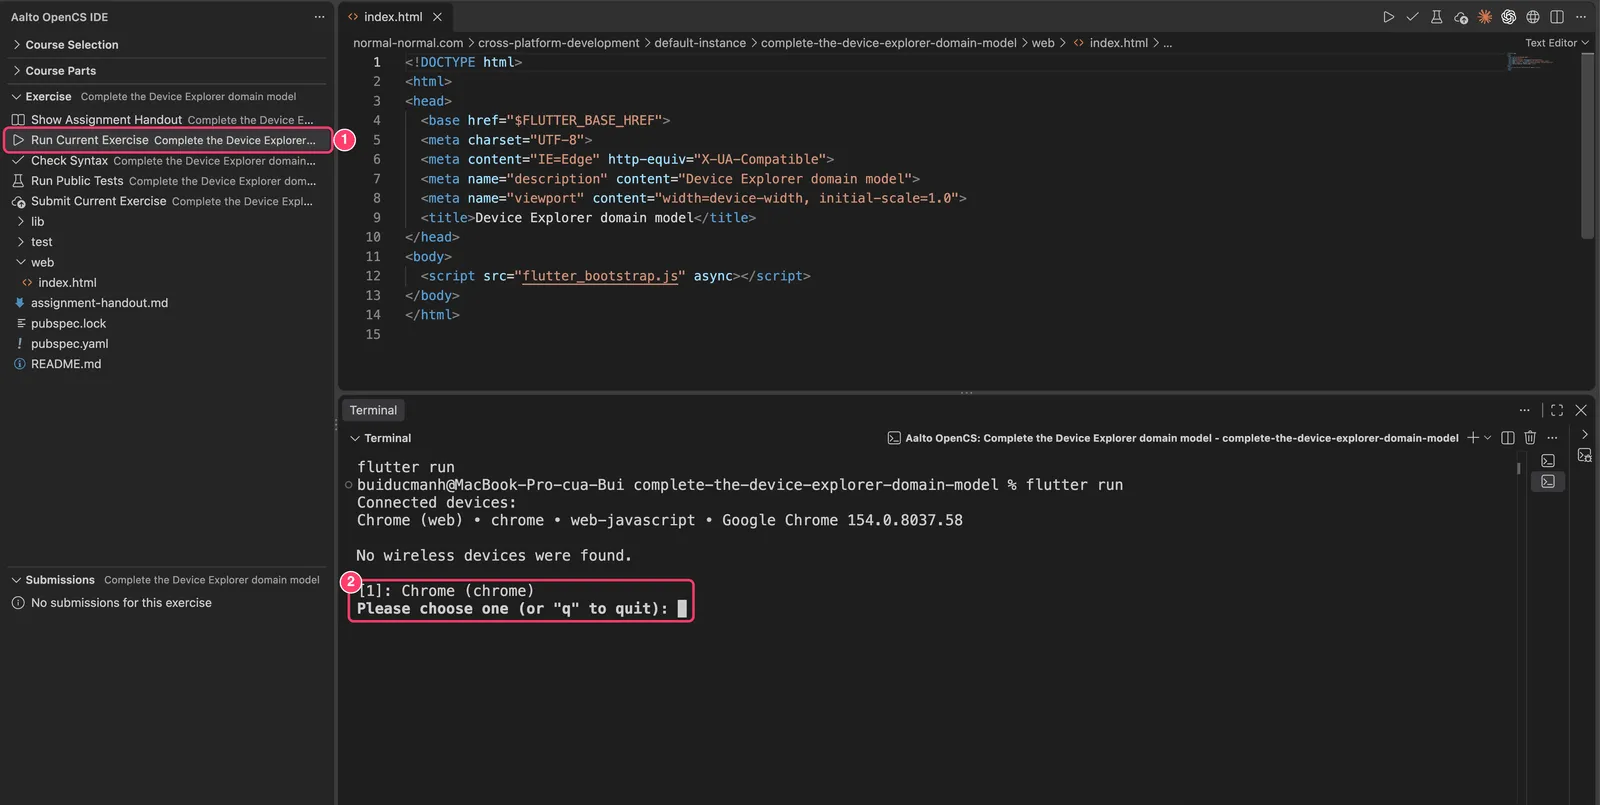This screenshot has width=1600, height=805.
Task: Open the Text Editor dropdown
Action: [1556, 43]
